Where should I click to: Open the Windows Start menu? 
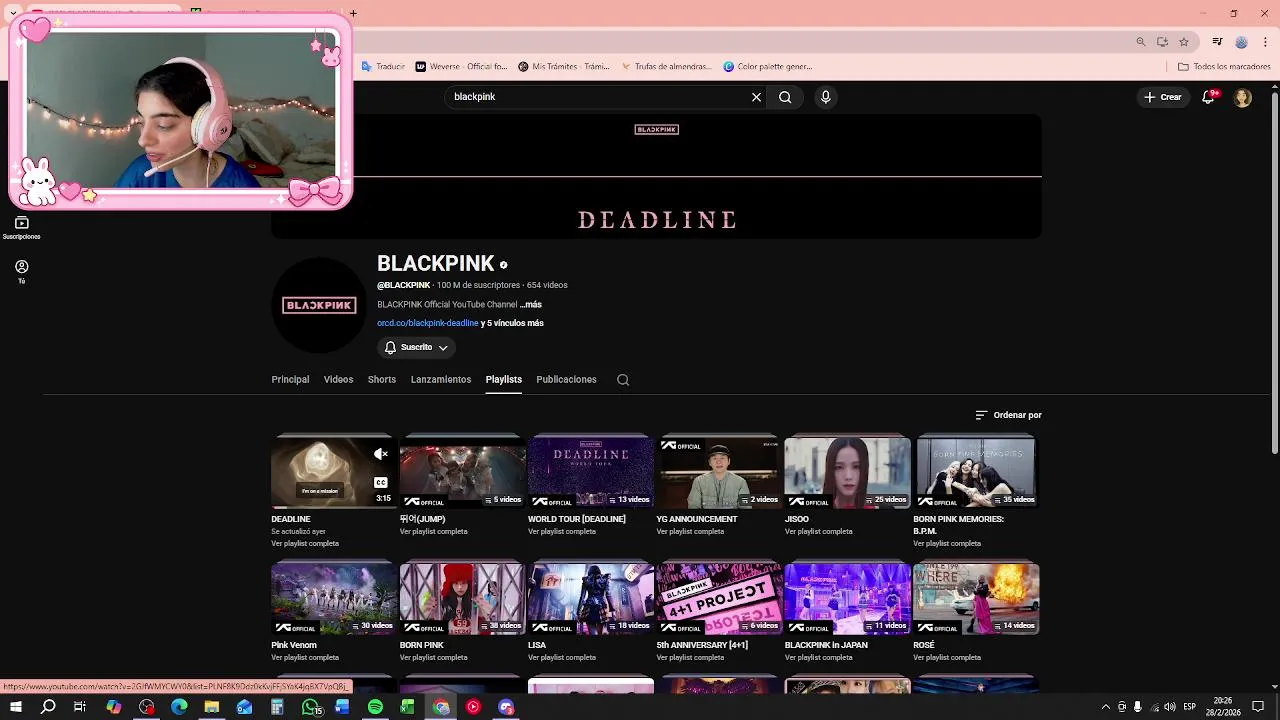point(16,707)
